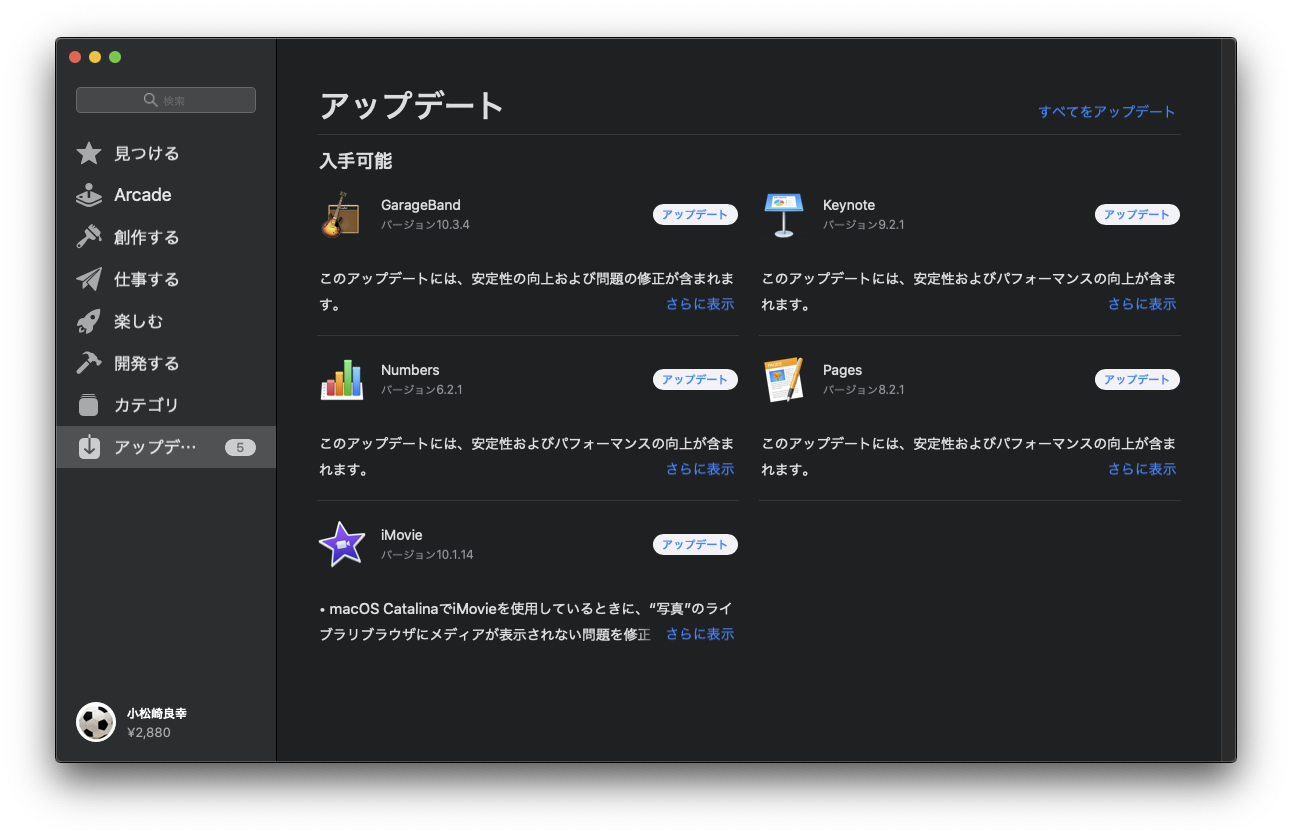The width and height of the screenshot is (1292, 836).
Task: Open the Arcade sidebar section
Action: [x=166, y=195]
